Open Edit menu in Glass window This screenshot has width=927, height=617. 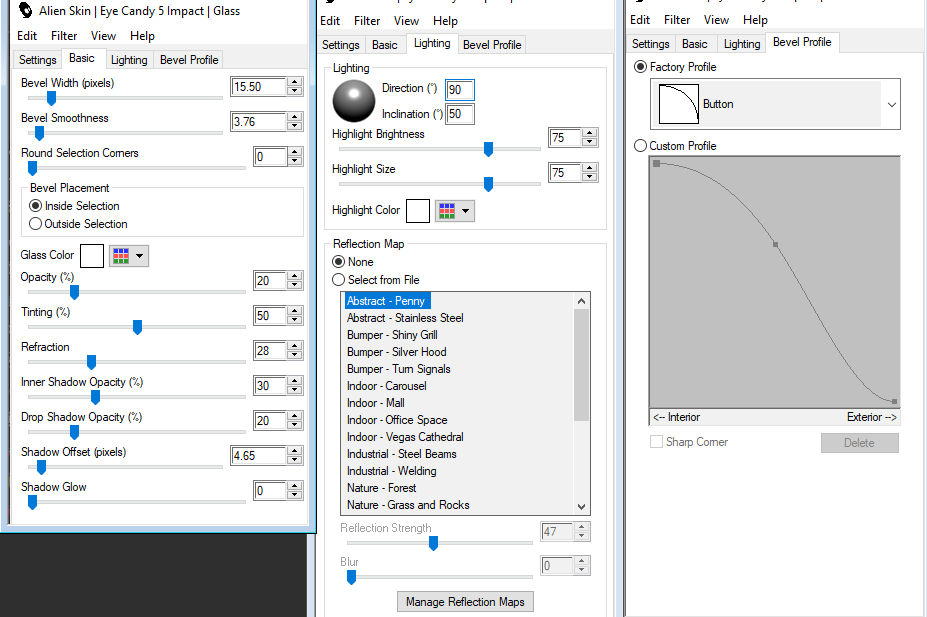coord(27,35)
